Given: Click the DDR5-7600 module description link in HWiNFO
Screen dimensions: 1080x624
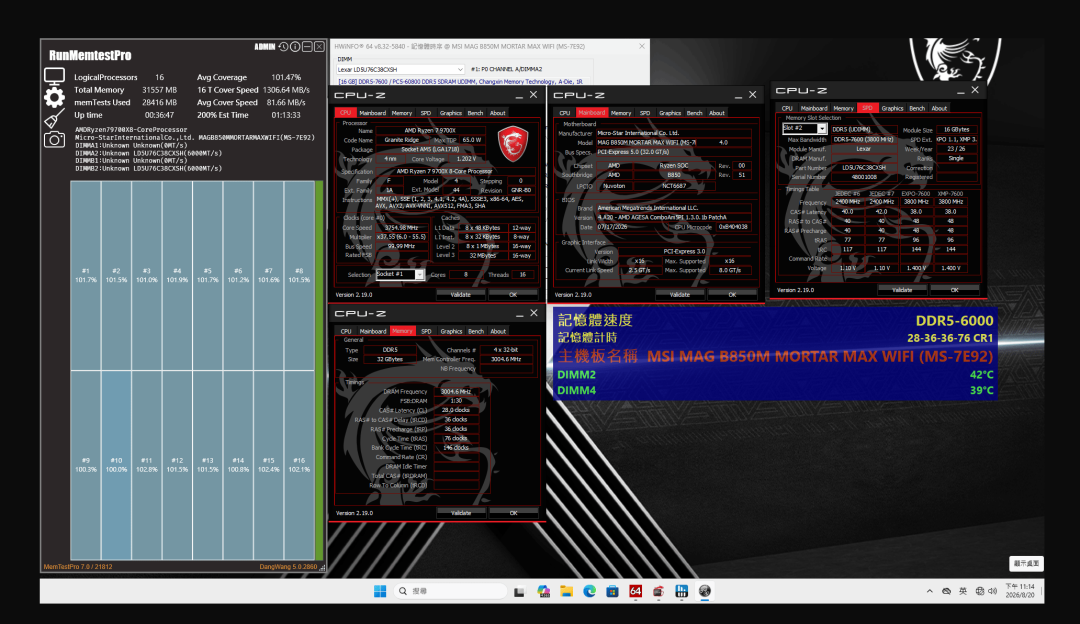Looking at the screenshot, I should pos(460,81).
